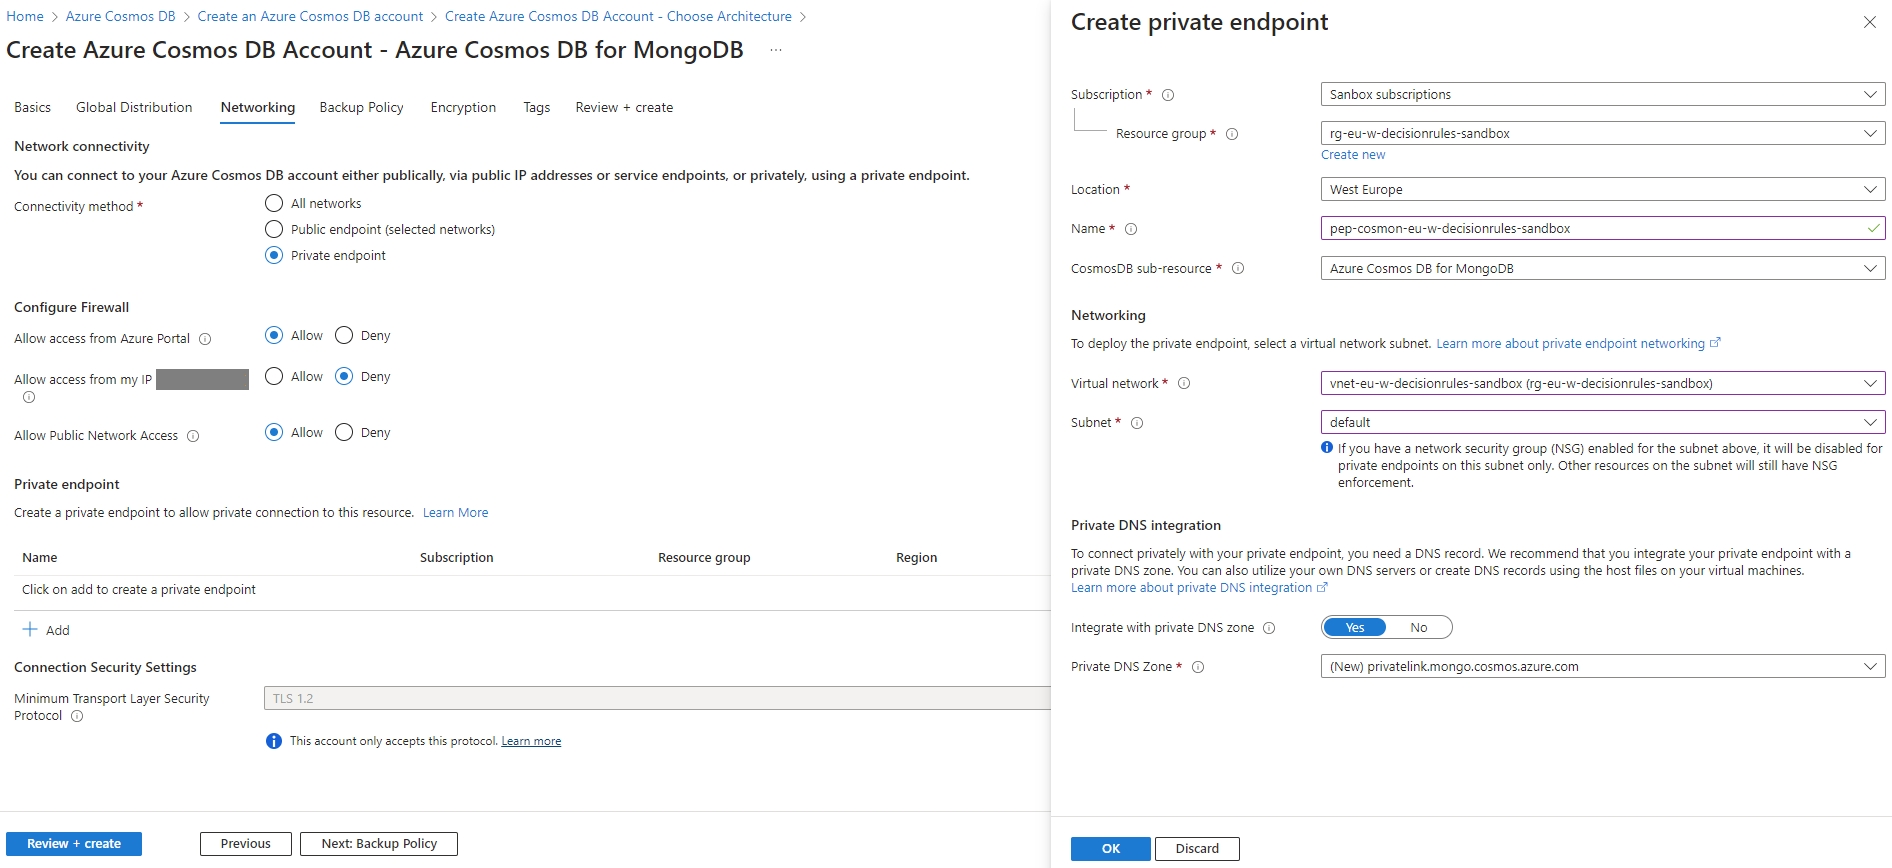Click info icon beside Resource group
This screenshot has height=868, width=1892.
pos(1232,134)
